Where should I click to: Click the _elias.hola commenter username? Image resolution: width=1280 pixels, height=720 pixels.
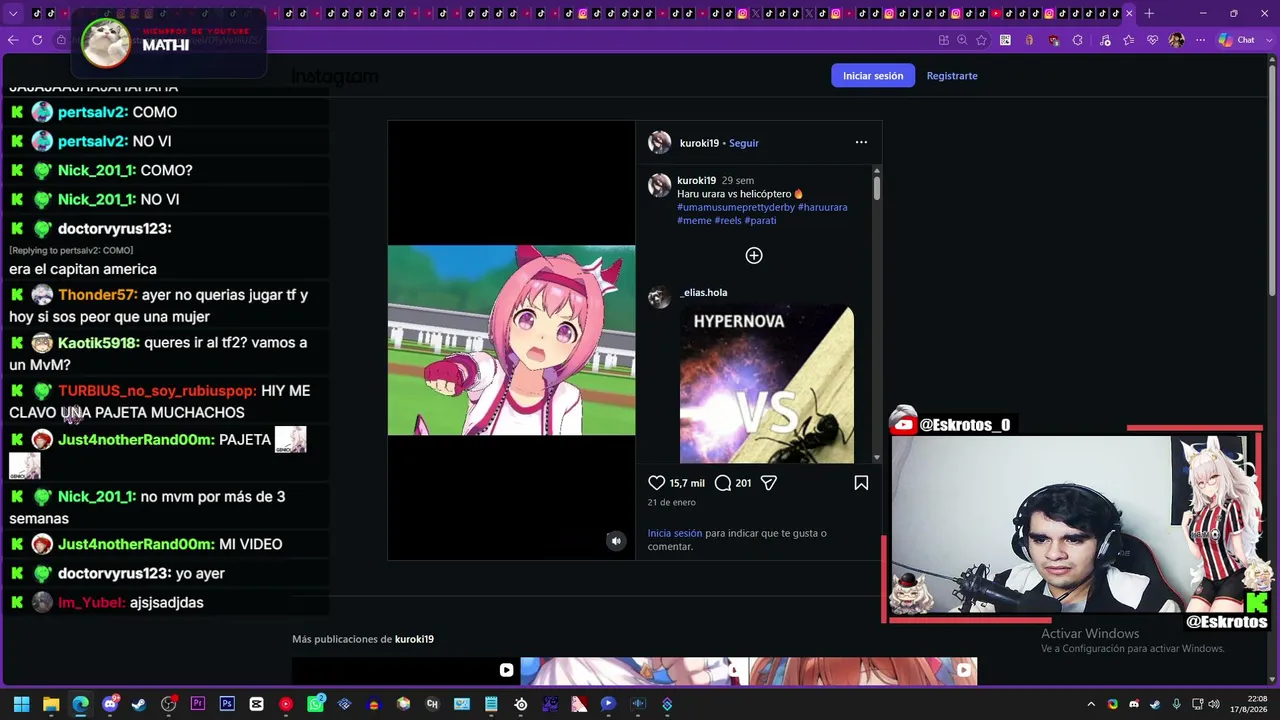704,293
